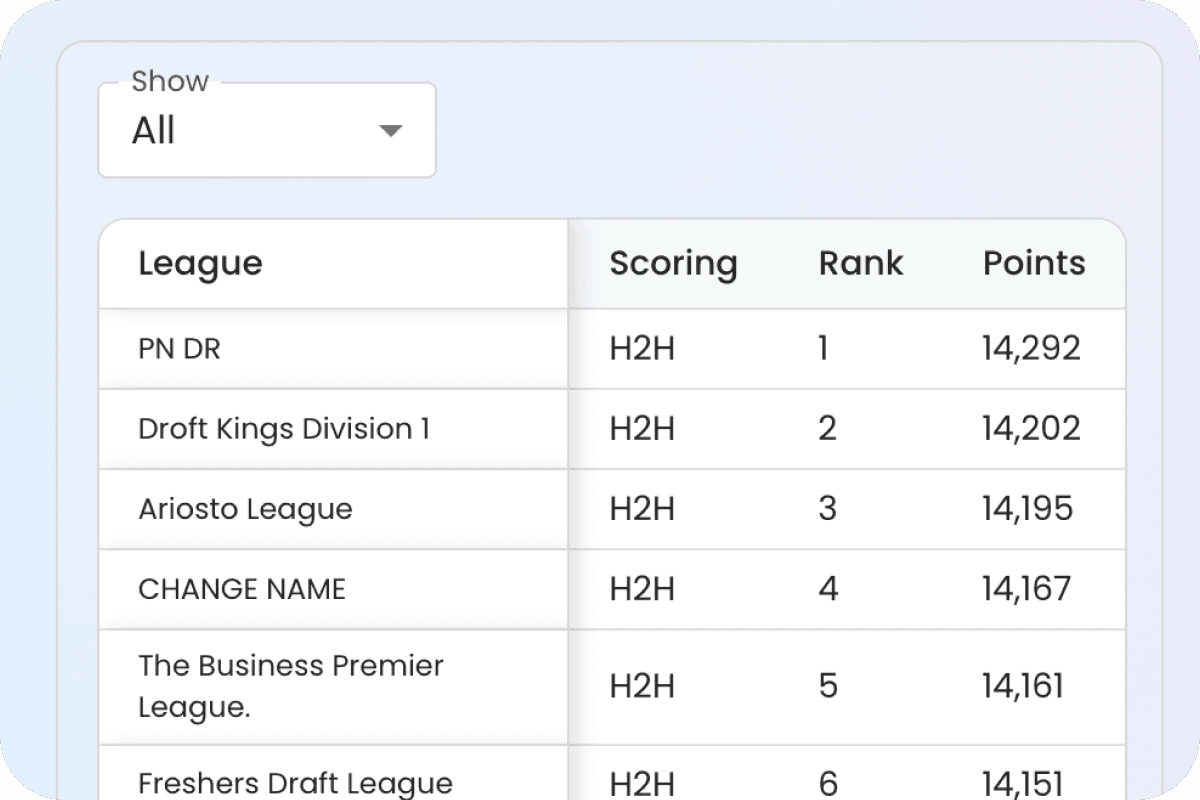Click the dropdown chevron beside All
The height and width of the screenshot is (800, 1200).
point(391,130)
